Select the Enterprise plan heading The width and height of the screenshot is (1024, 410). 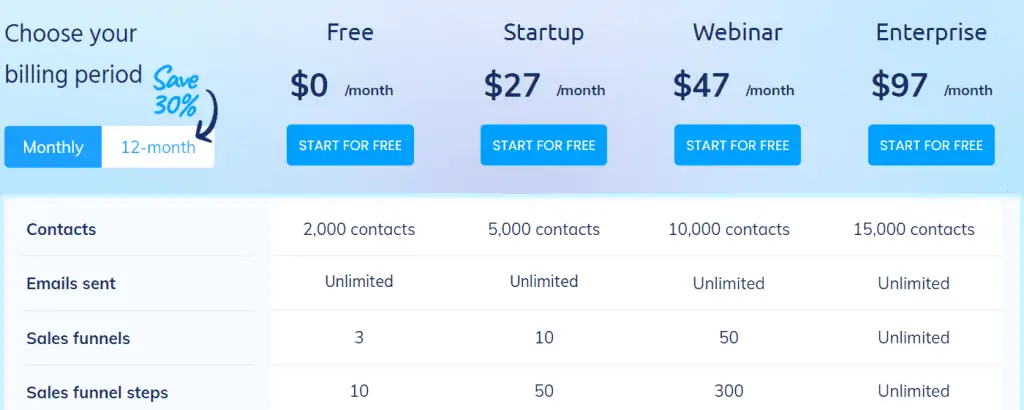931,33
